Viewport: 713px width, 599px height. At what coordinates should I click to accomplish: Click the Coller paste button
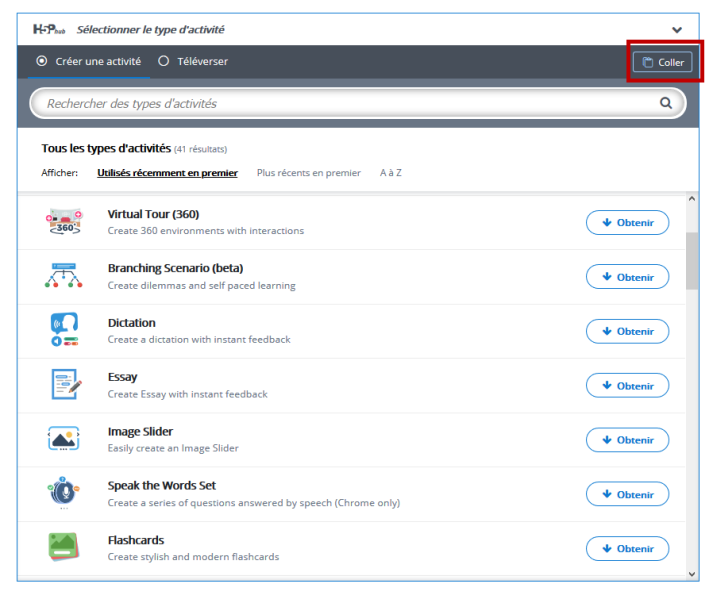pyautogui.click(x=663, y=62)
